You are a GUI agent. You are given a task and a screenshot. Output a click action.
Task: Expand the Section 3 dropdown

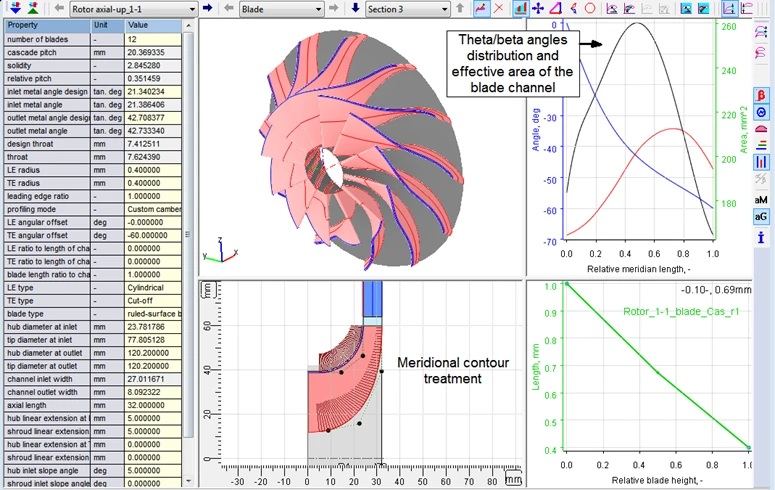pos(407,8)
